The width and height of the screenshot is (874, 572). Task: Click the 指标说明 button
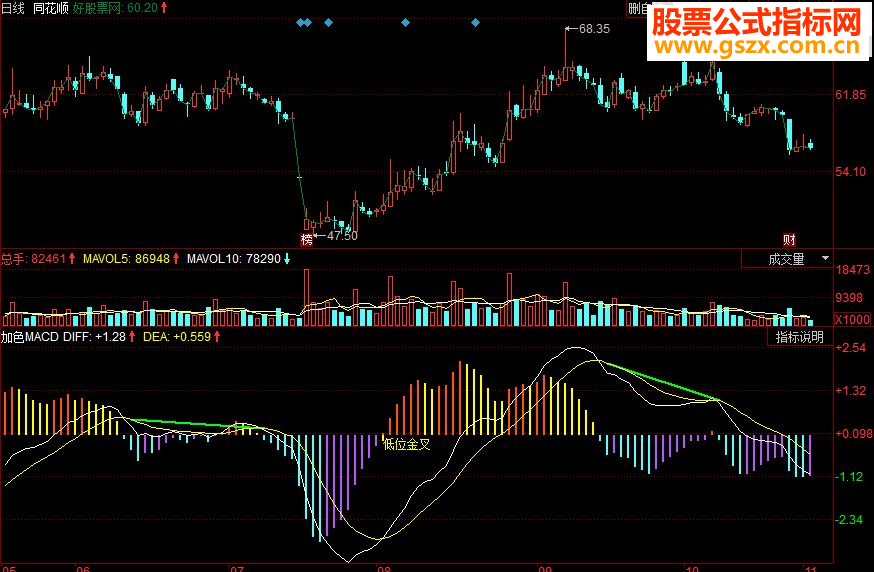pyautogui.click(x=800, y=337)
